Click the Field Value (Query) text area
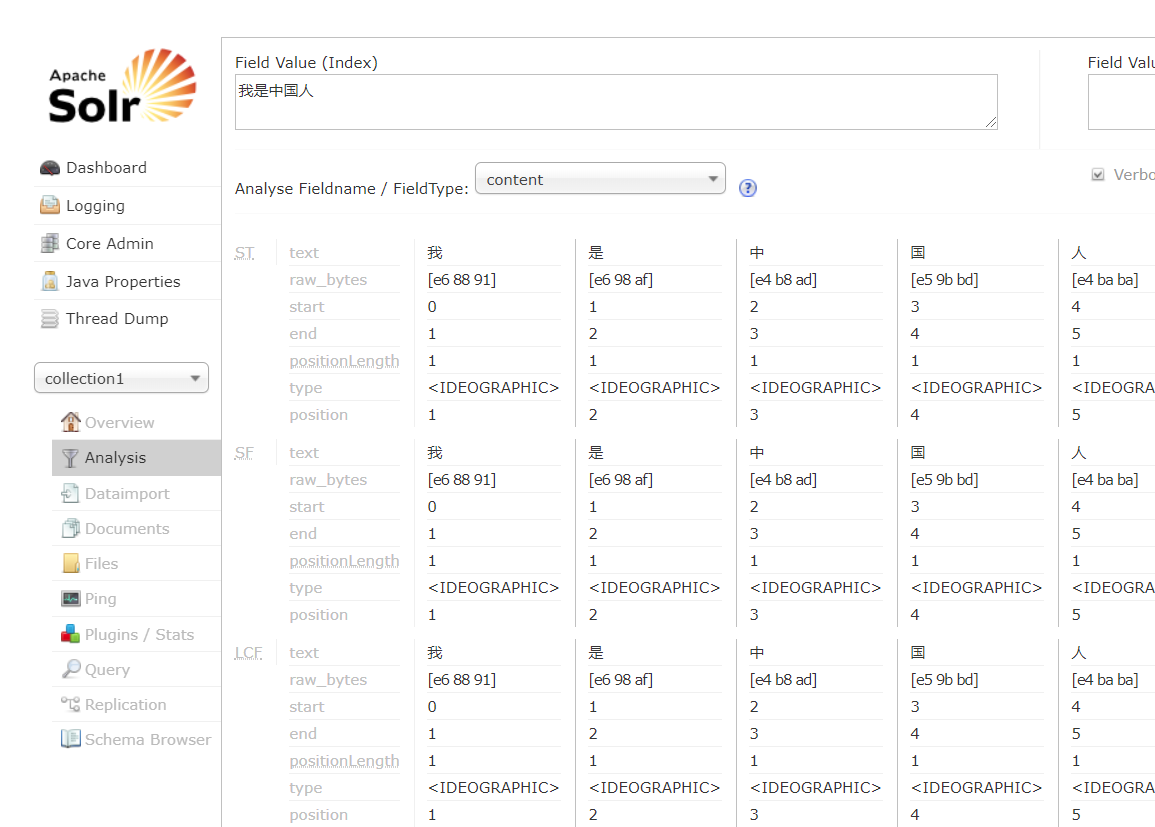The image size is (1155, 827). 1121,102
